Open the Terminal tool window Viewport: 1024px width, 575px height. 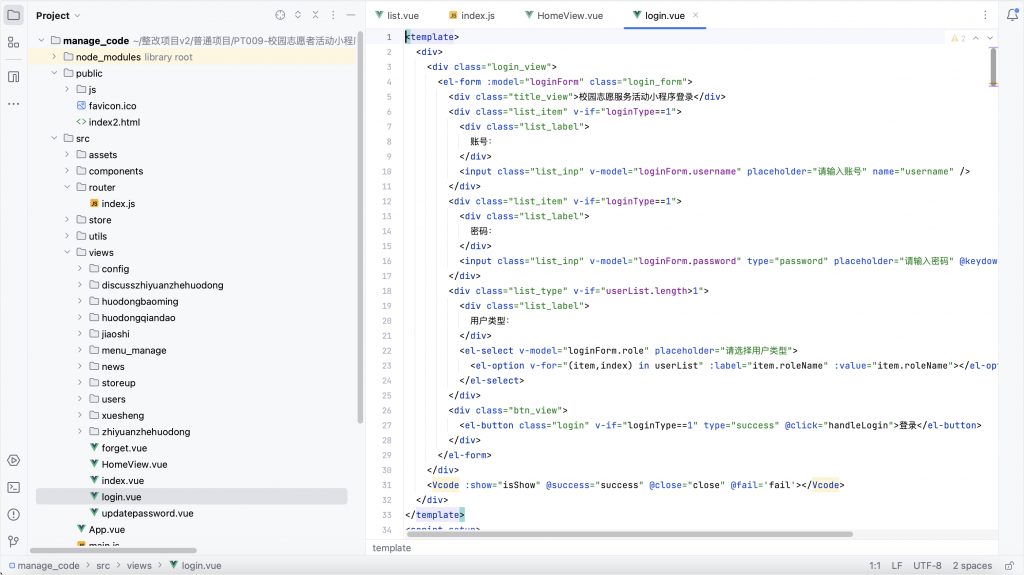coord(13,487)
